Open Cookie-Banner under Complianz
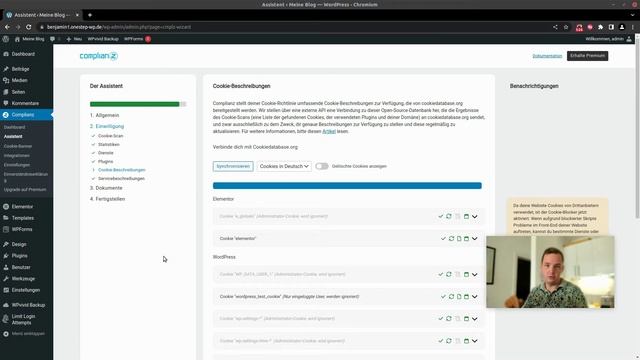 click(18, 146)
